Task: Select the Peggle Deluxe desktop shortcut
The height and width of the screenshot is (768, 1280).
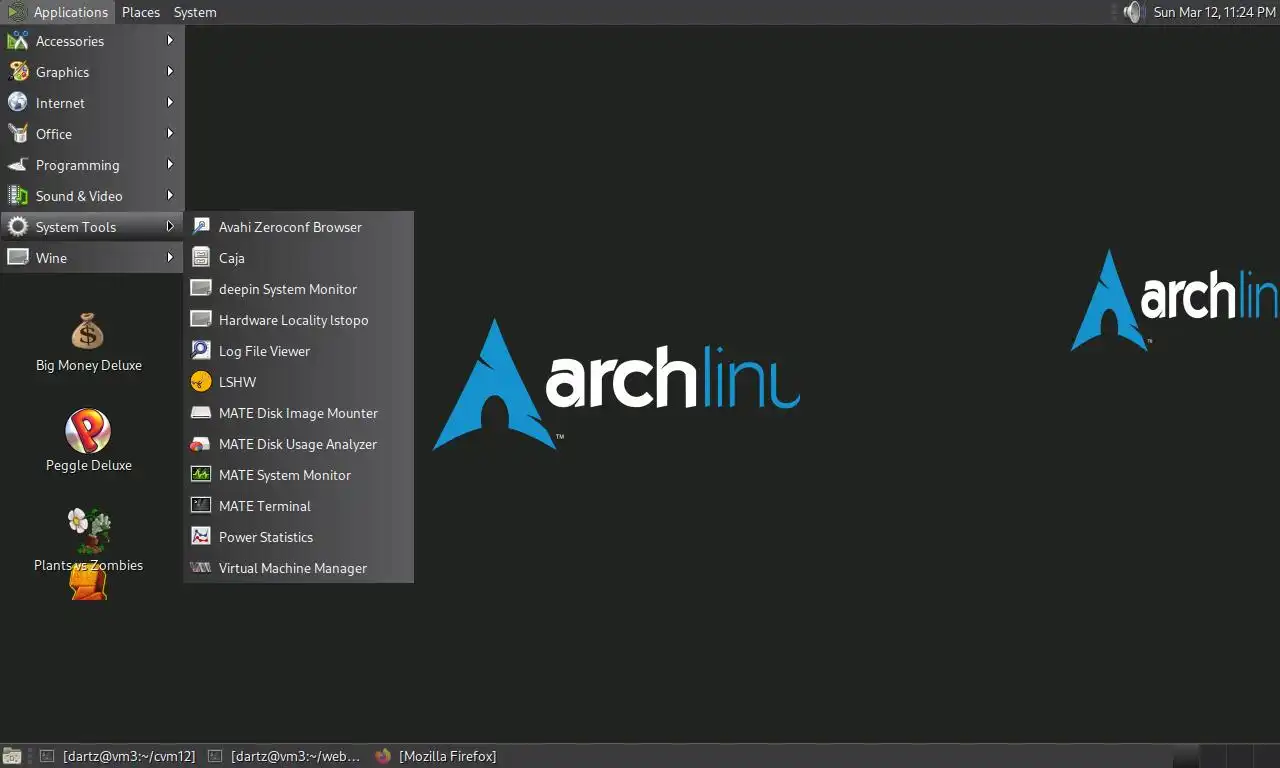Action: coord(88,441)
